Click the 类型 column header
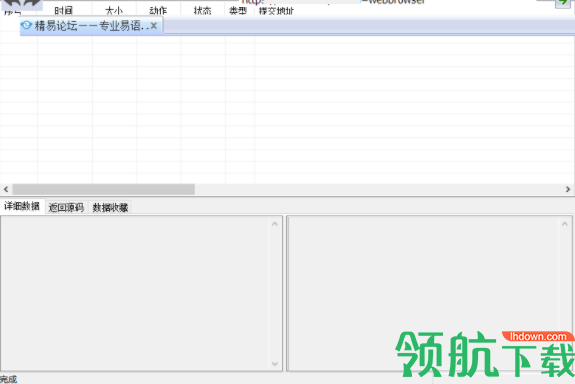This screenshot has height=384, width=575. [238, 11]
